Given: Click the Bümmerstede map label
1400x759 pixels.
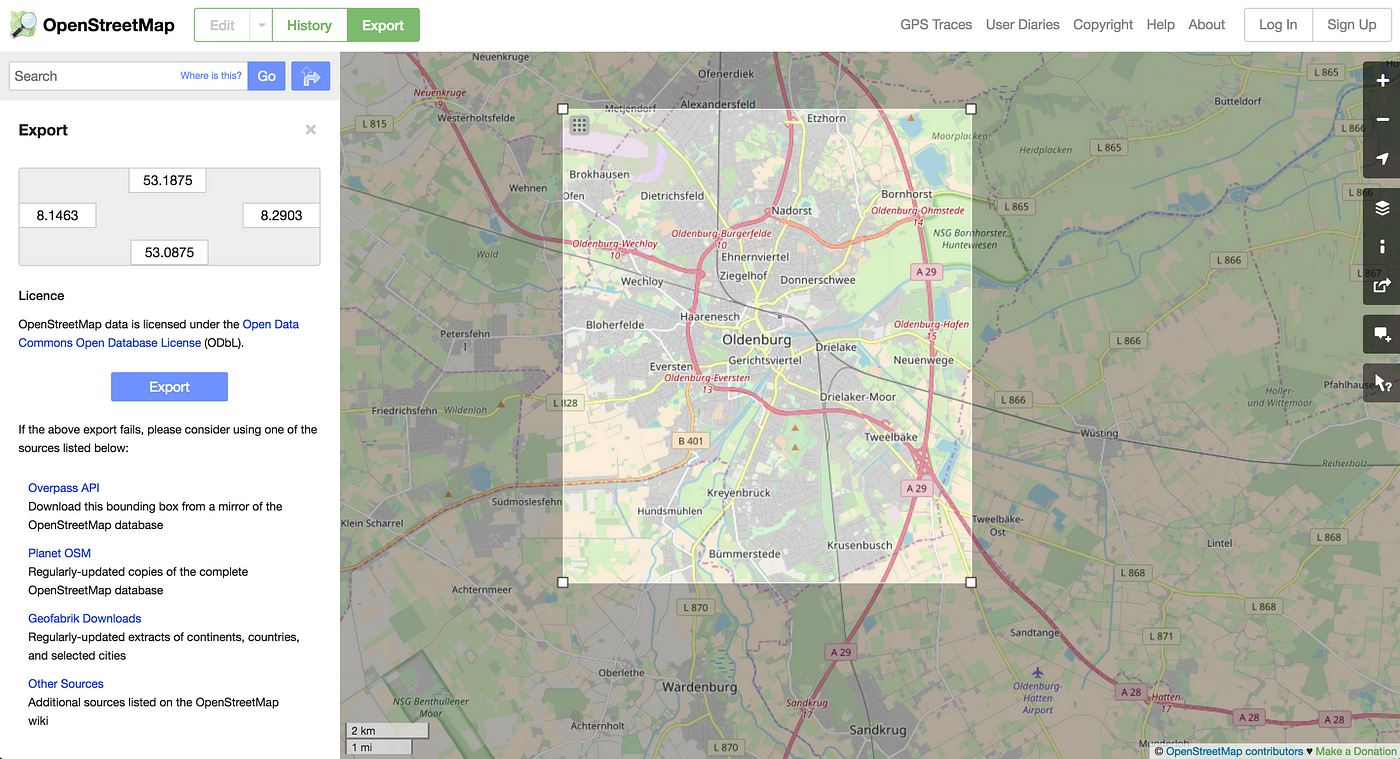Looking at the screenshot, I should [x=744, y=554].
